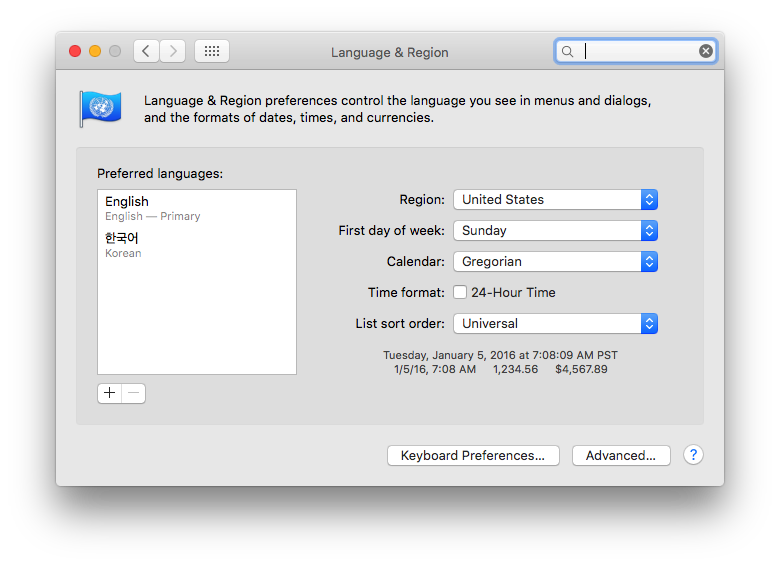
Task: Click the yellow minimize window button
Action: point(95,51)
